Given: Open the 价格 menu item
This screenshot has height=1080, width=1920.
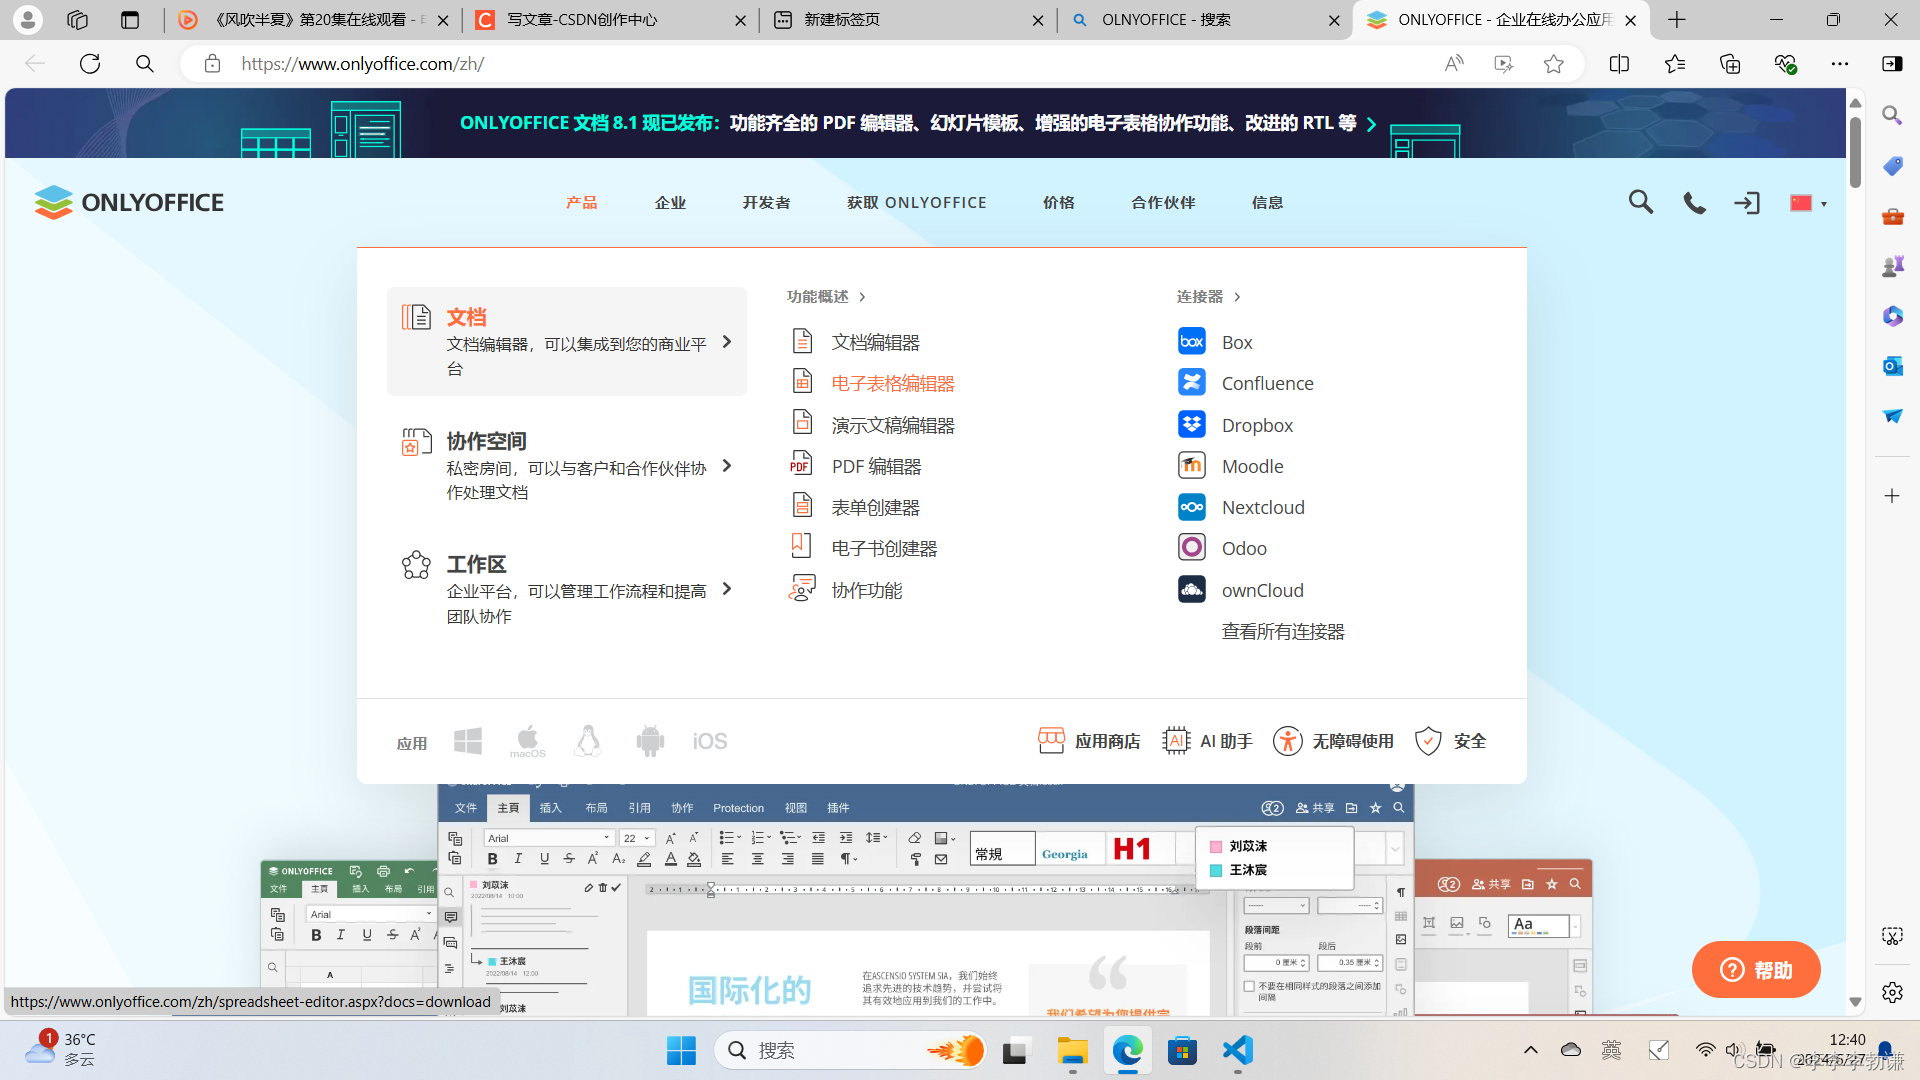Looking at the screenshot, I should click(1058, 202).
